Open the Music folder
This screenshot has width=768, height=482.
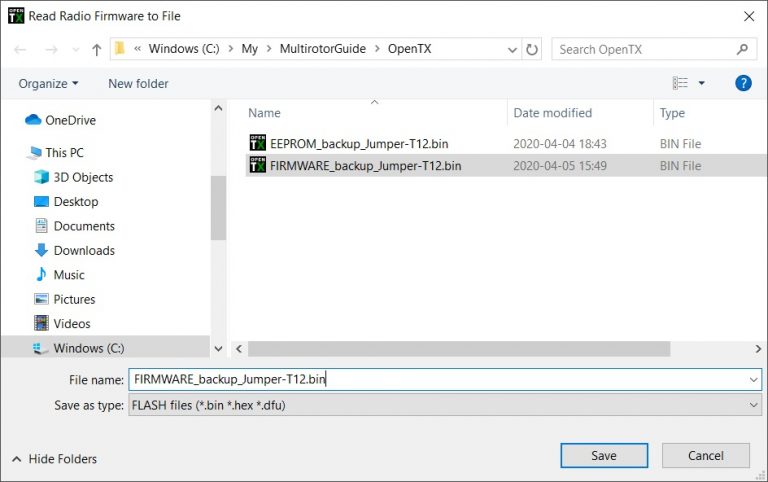point(69,275)
